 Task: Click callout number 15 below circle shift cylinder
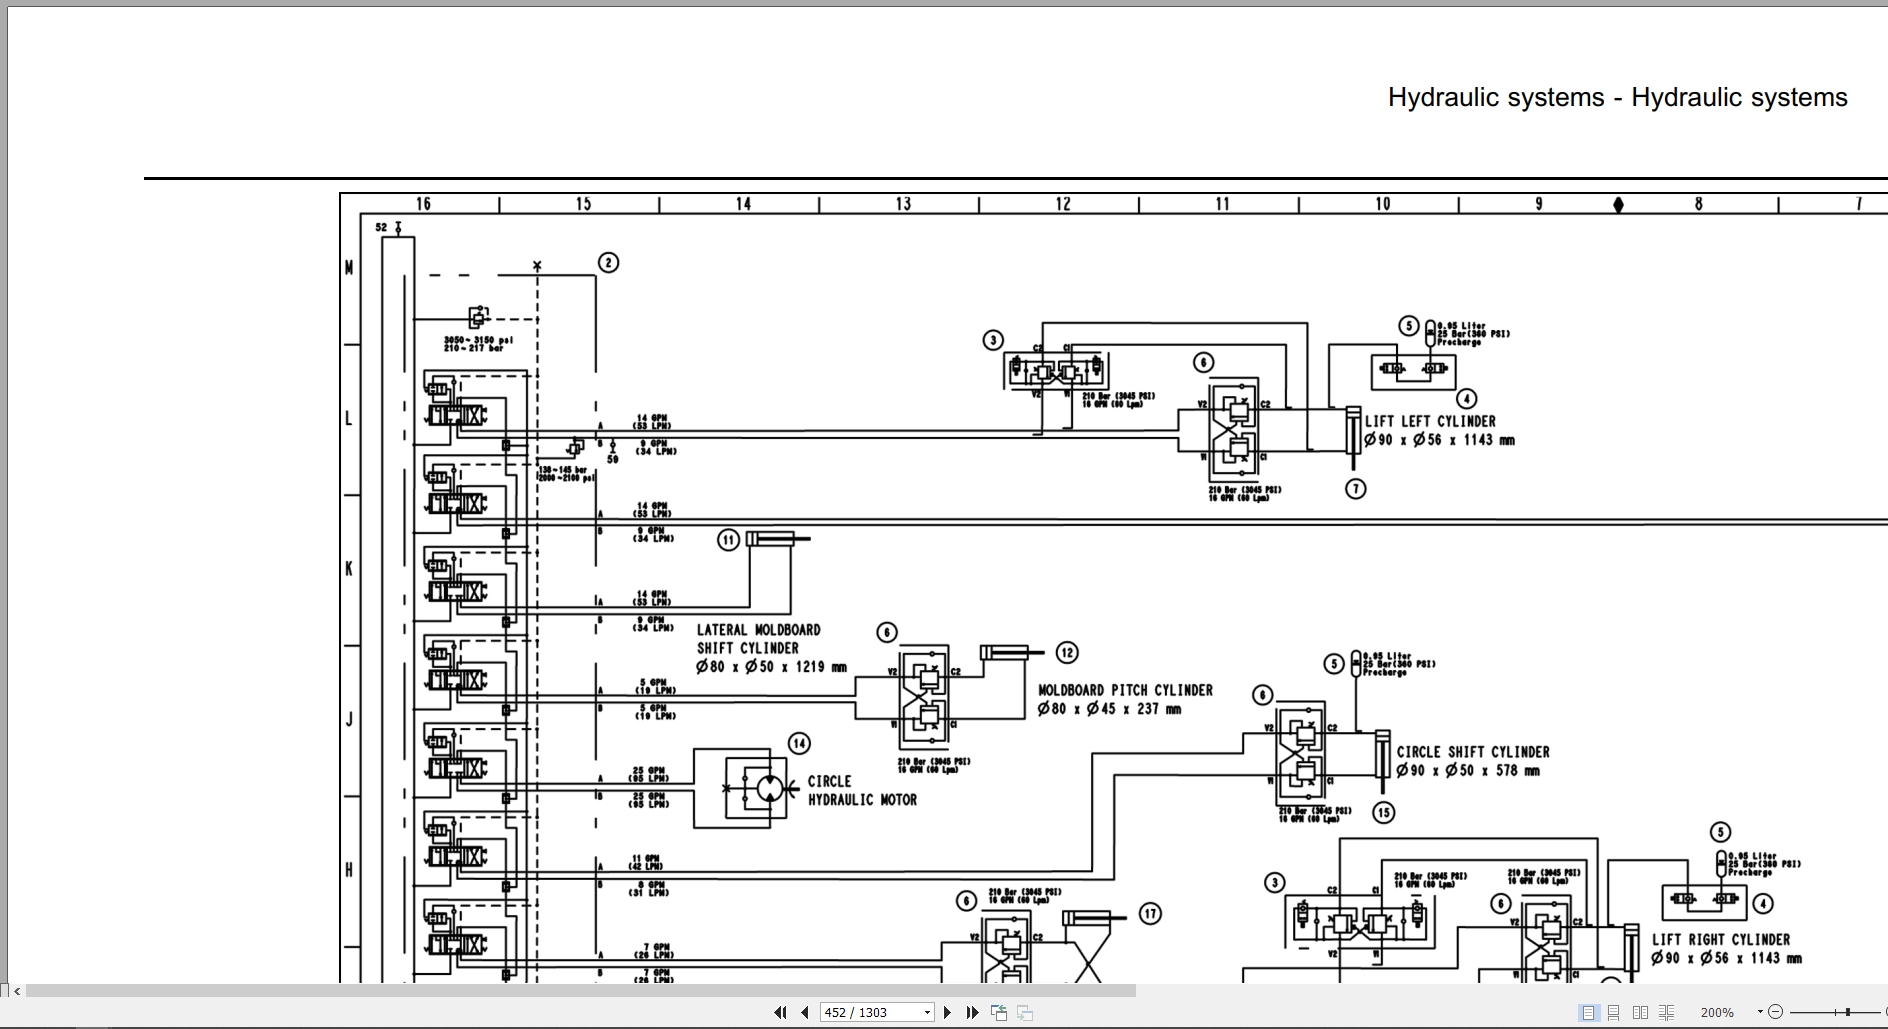[x=1384, y=812]
